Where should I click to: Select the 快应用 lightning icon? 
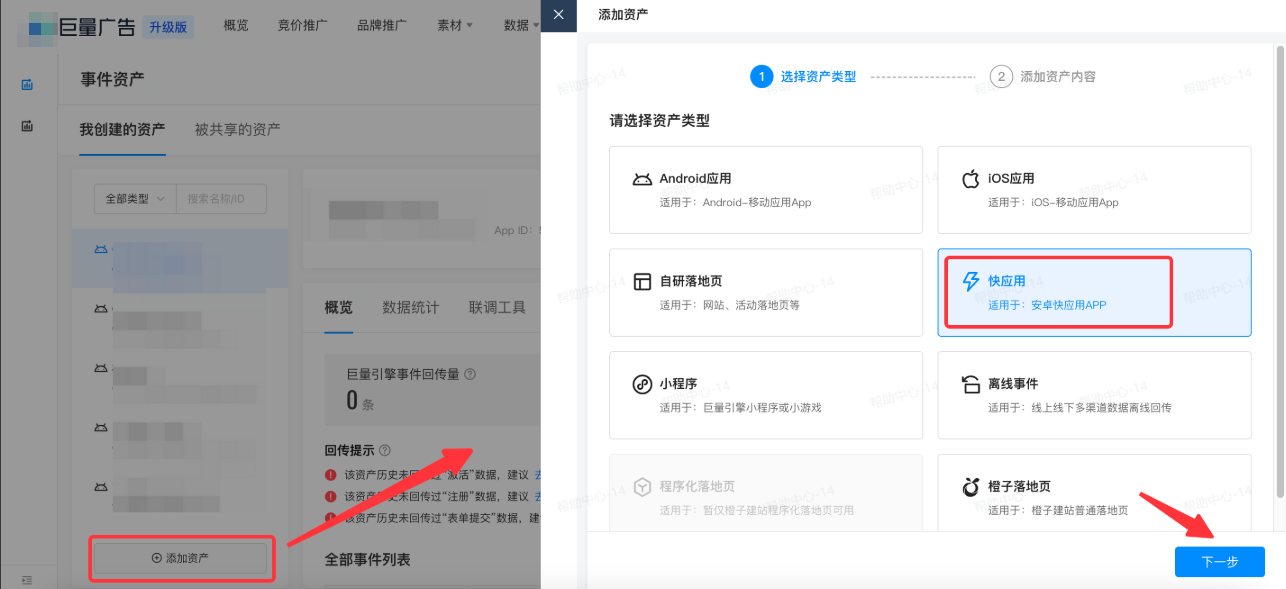coord(970,282)
